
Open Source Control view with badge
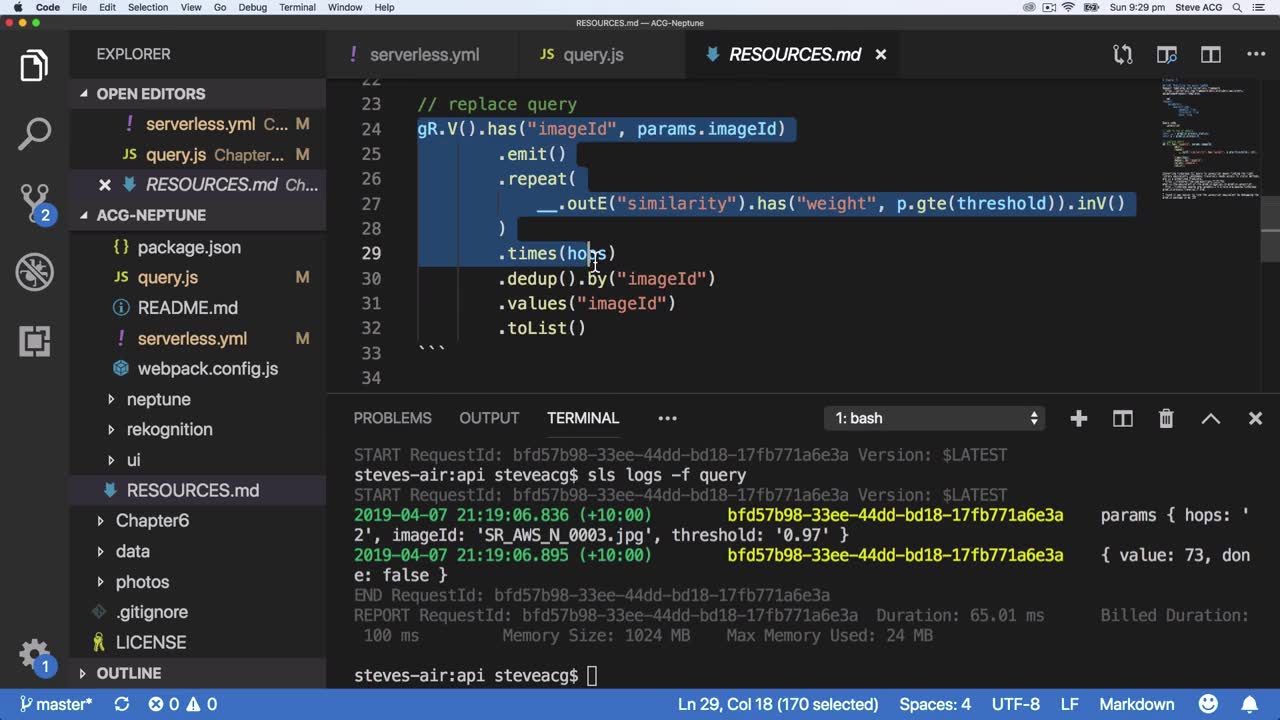click(x=34, y=202)
